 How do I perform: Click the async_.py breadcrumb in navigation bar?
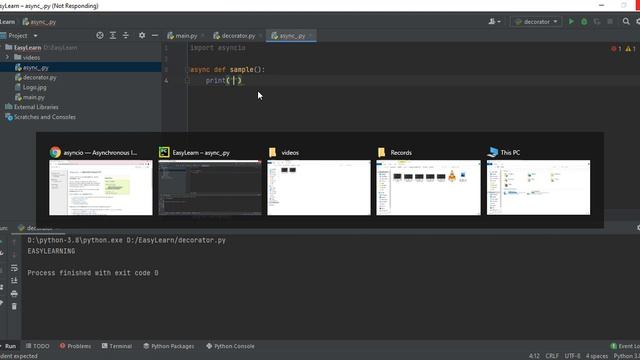39,22
